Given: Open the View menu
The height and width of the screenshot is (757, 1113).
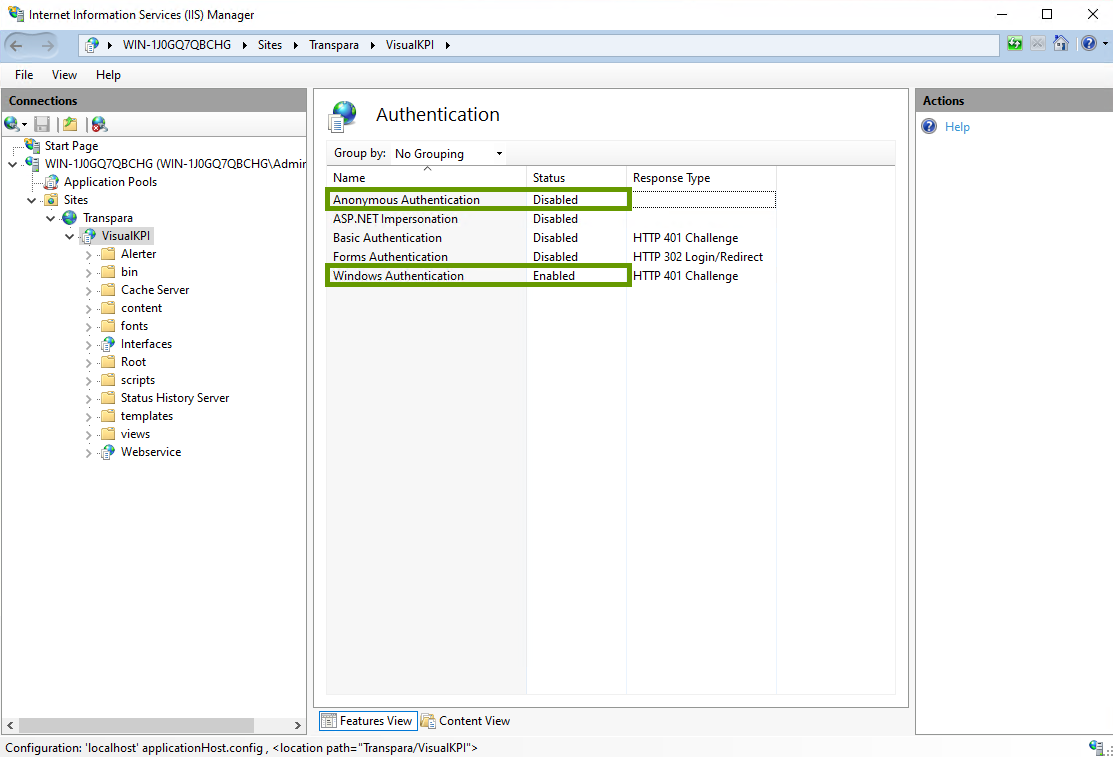Looking at the screenshot, I should [x=64, y=75].
